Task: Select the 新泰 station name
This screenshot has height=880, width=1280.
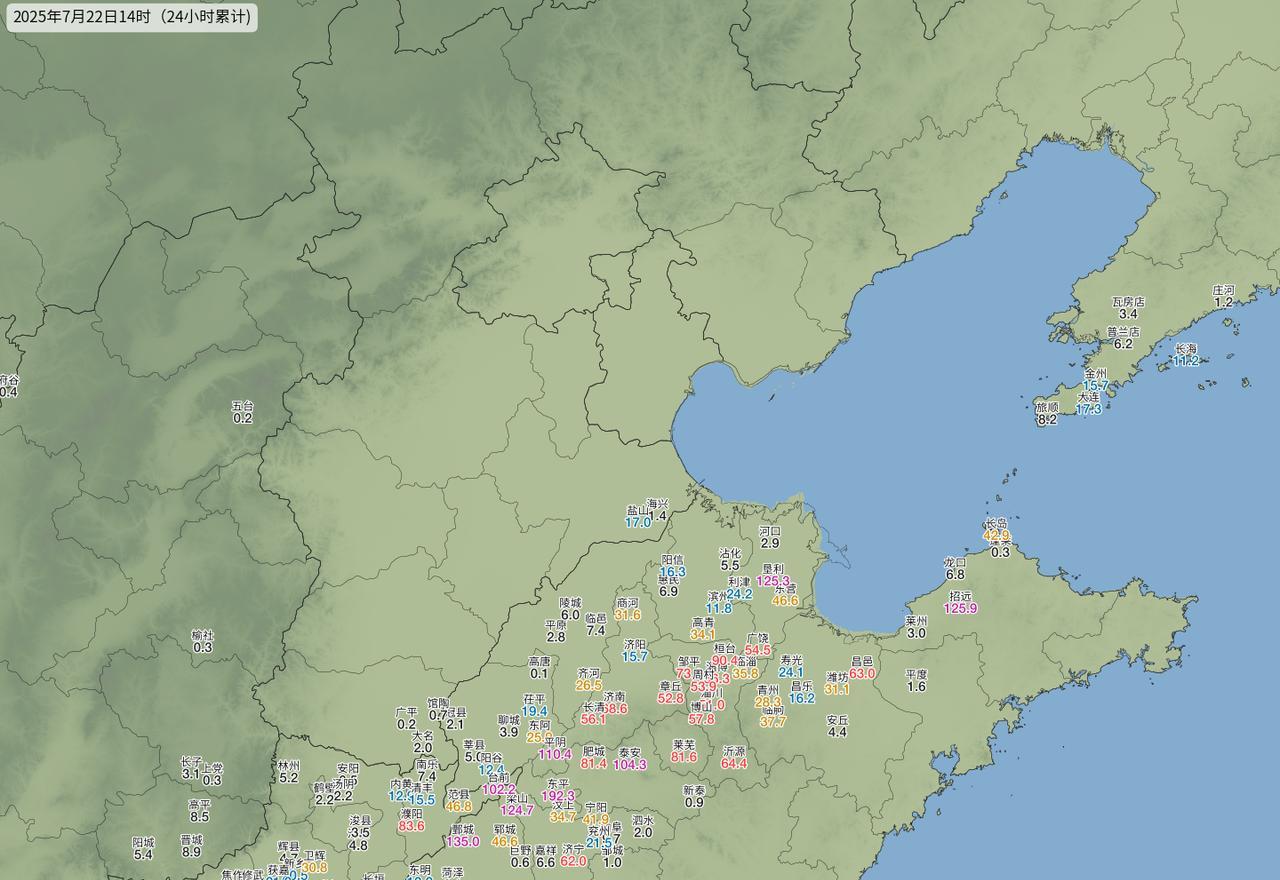Action: pos(694,790)
